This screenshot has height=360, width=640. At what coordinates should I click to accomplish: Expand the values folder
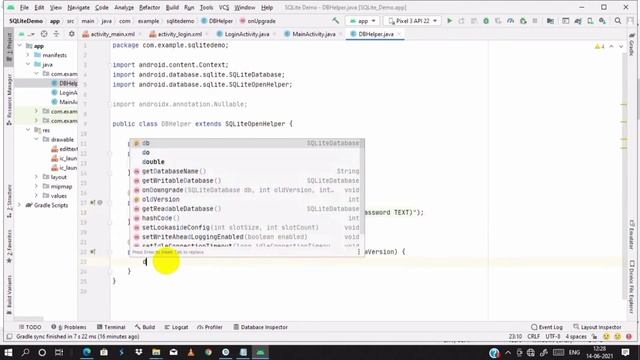[x=36, y=196]
